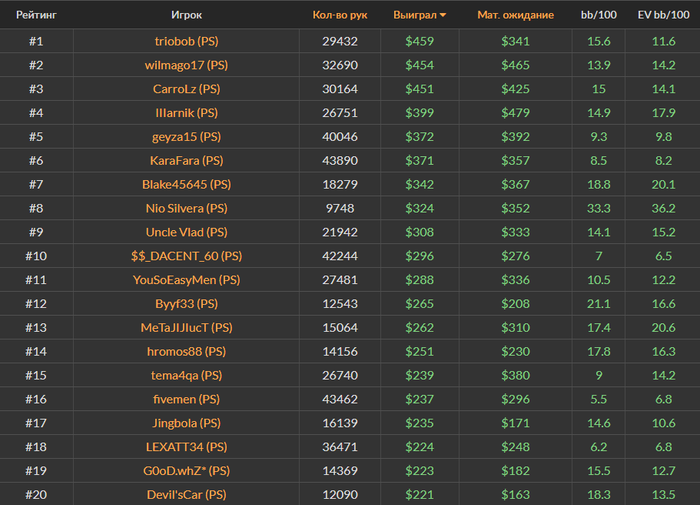Click $$_DACENT_60 (PS) player link
The image size is (700, 505).
186,256
